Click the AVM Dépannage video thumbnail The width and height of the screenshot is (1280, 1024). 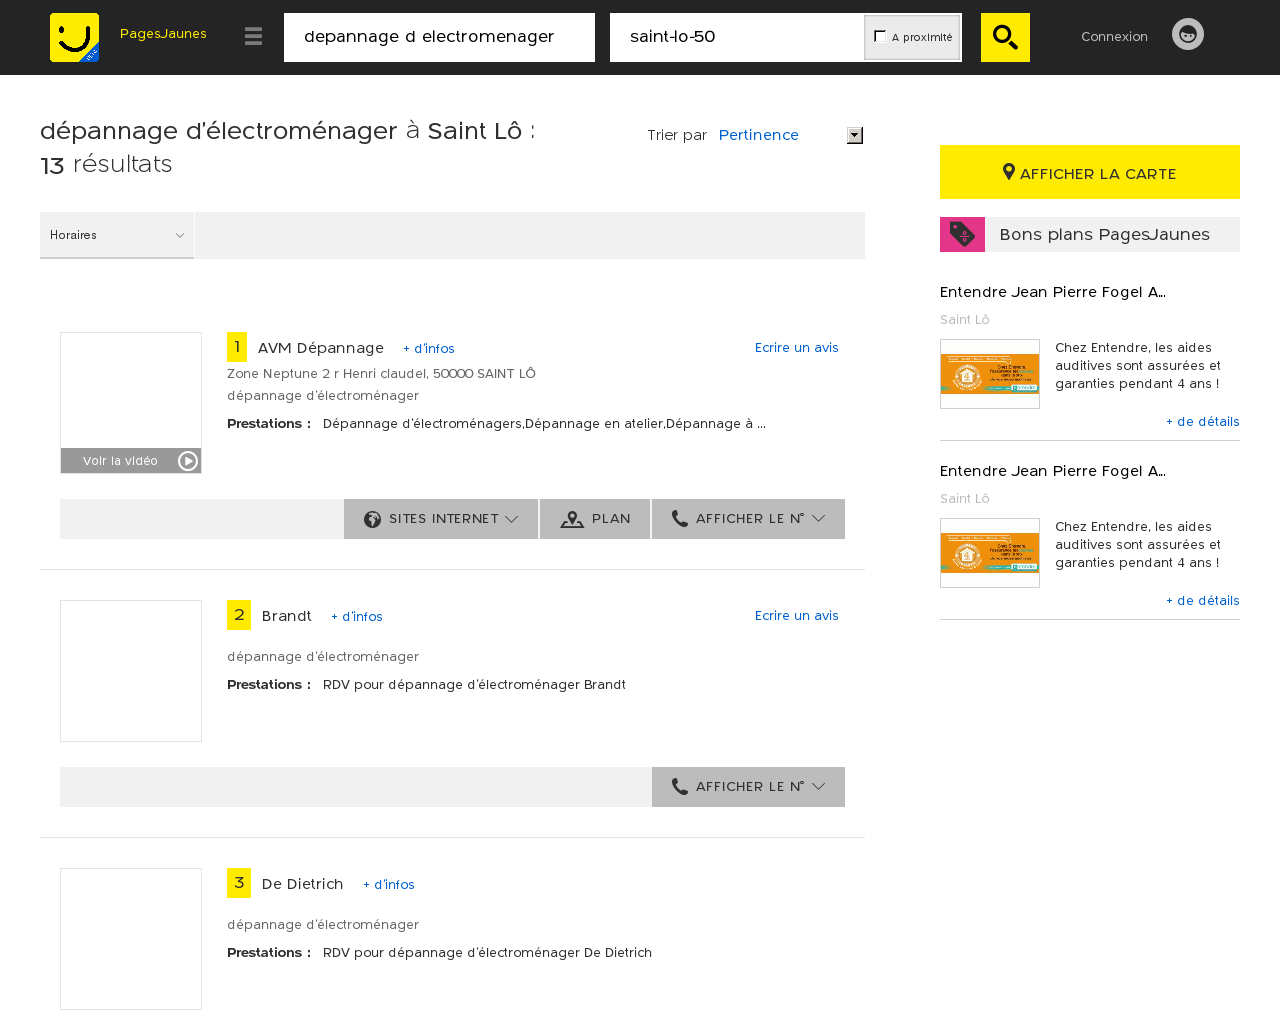131,403
